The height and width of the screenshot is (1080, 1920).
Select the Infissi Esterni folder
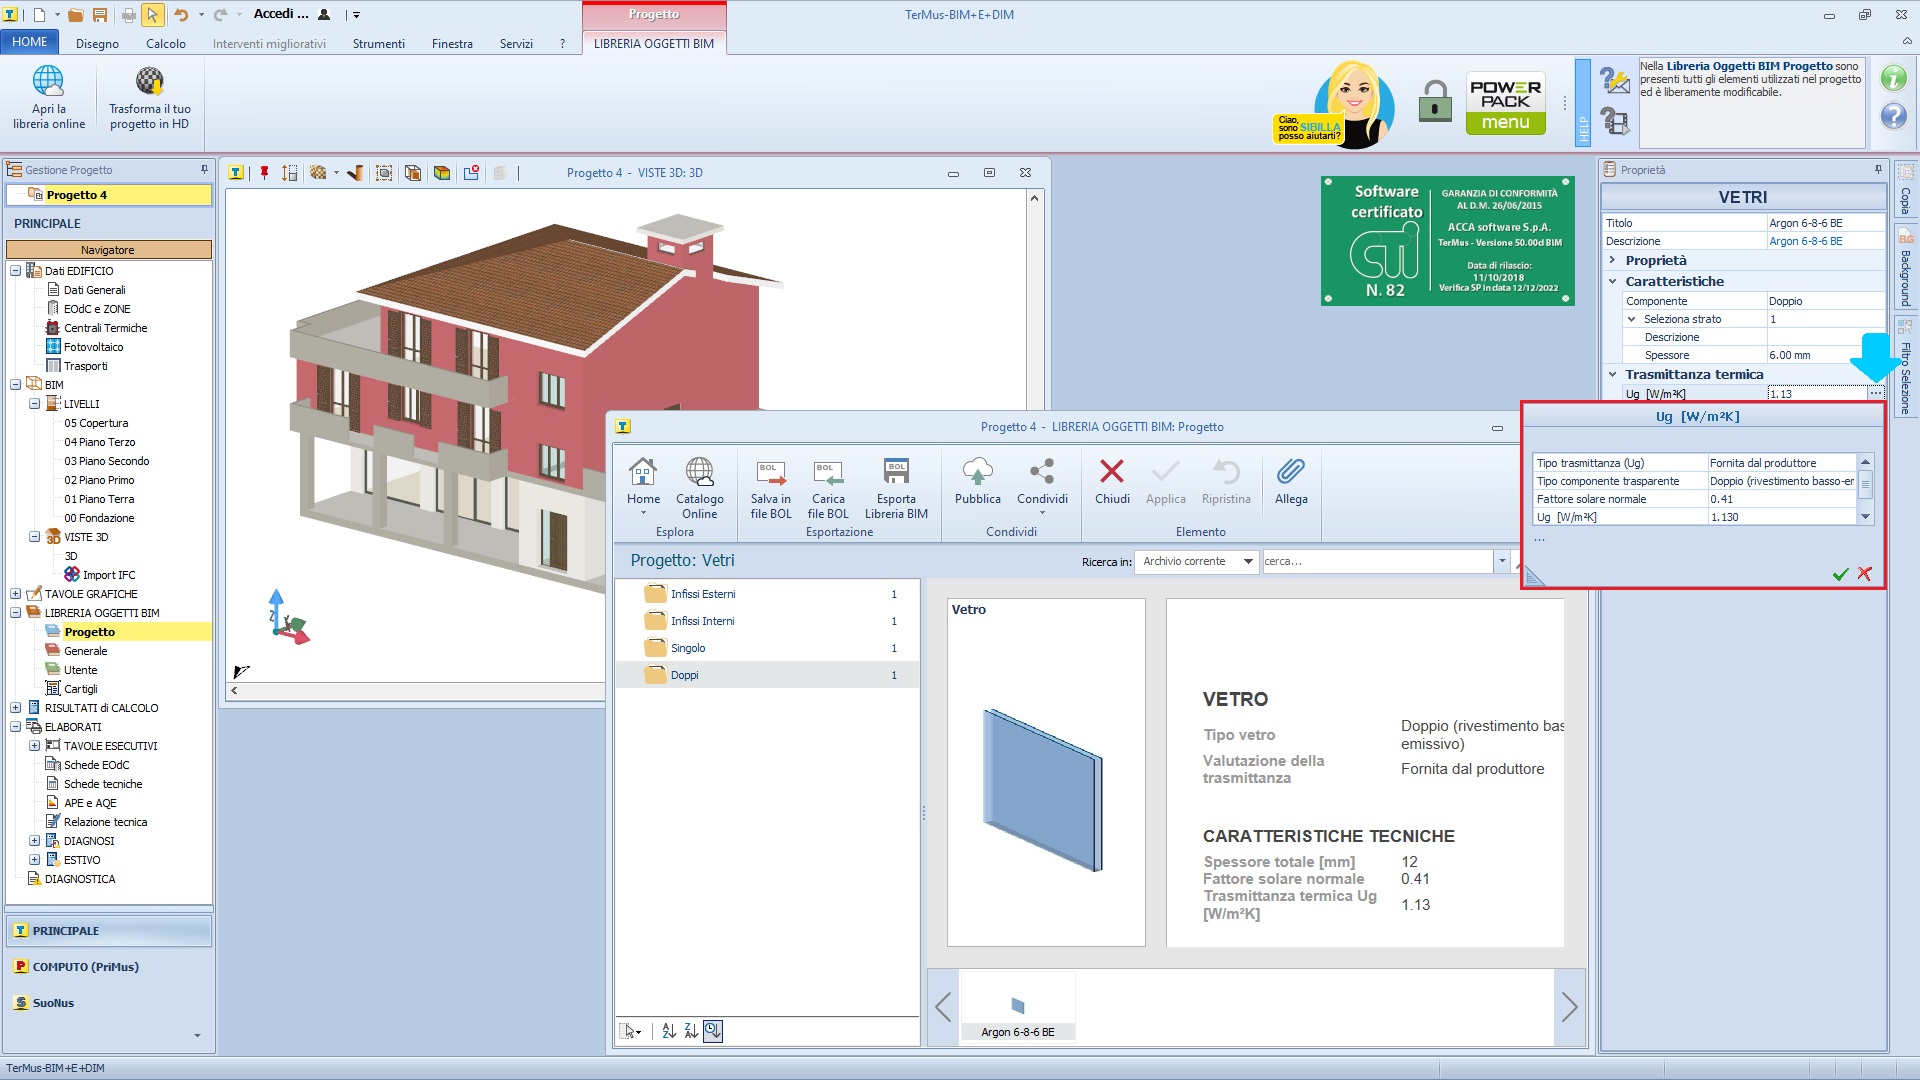702,594
